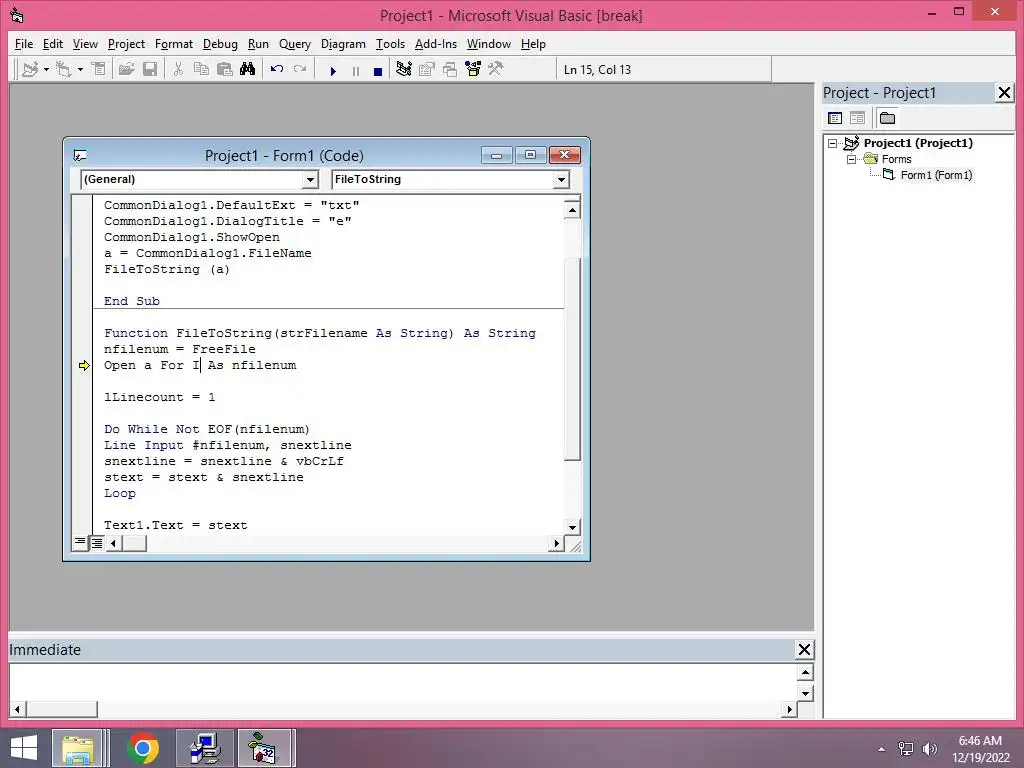Open the Object Browser toolbar icon
Viewport: 1024px width, 768px height.
[x=473, y=69]
